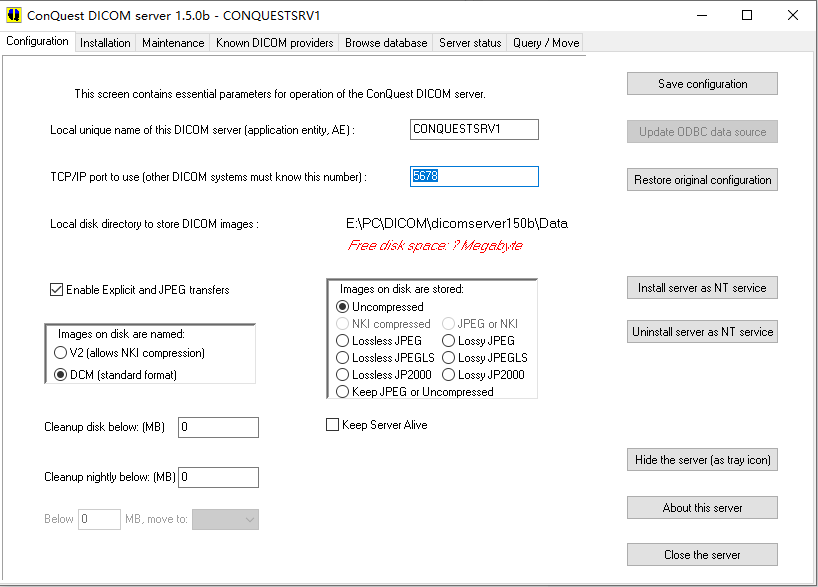This screenshot has width=818, height=587.
Task: Open Known DICOM providers tab
Action: tap(274, 43)
